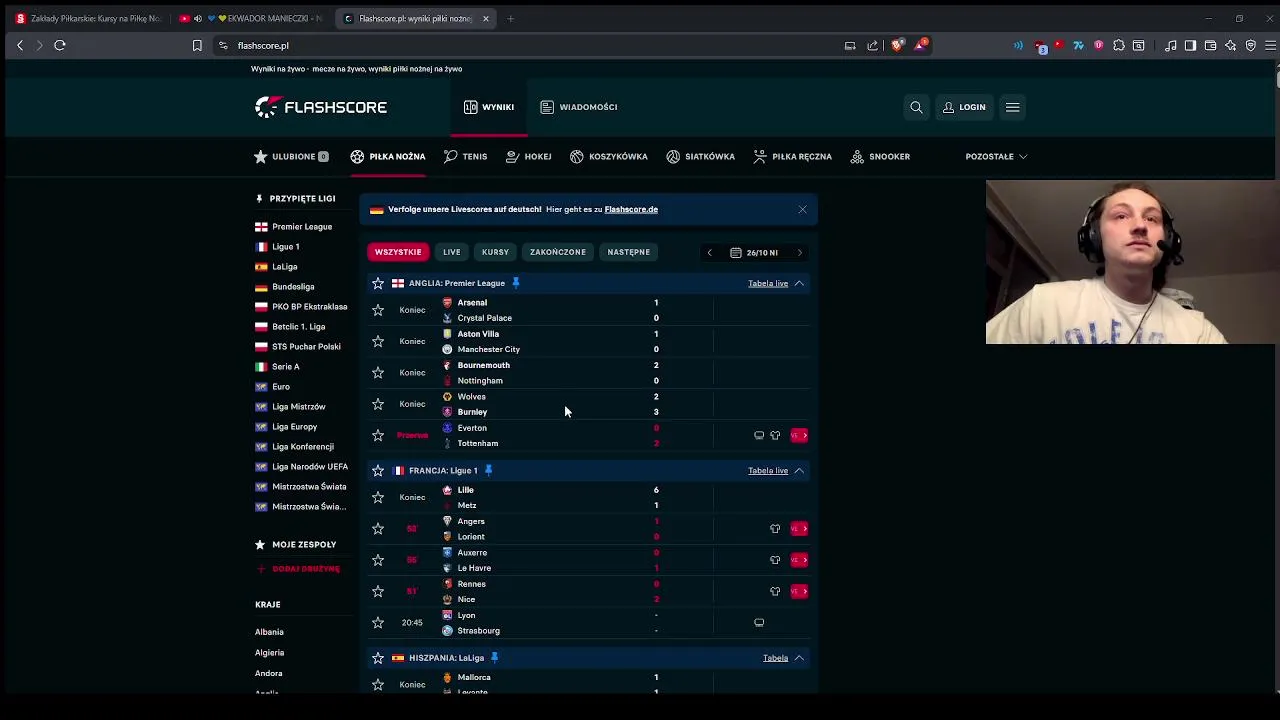Open Albania in countries list

point(269,632)
